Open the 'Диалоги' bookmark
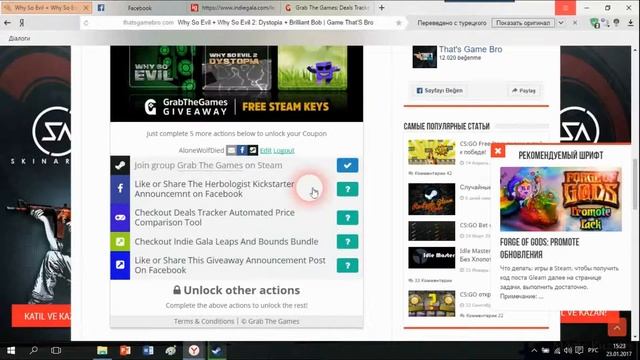The height and width of the screenshot is (360, 640). pyautogui.click(x=19, y=38)
